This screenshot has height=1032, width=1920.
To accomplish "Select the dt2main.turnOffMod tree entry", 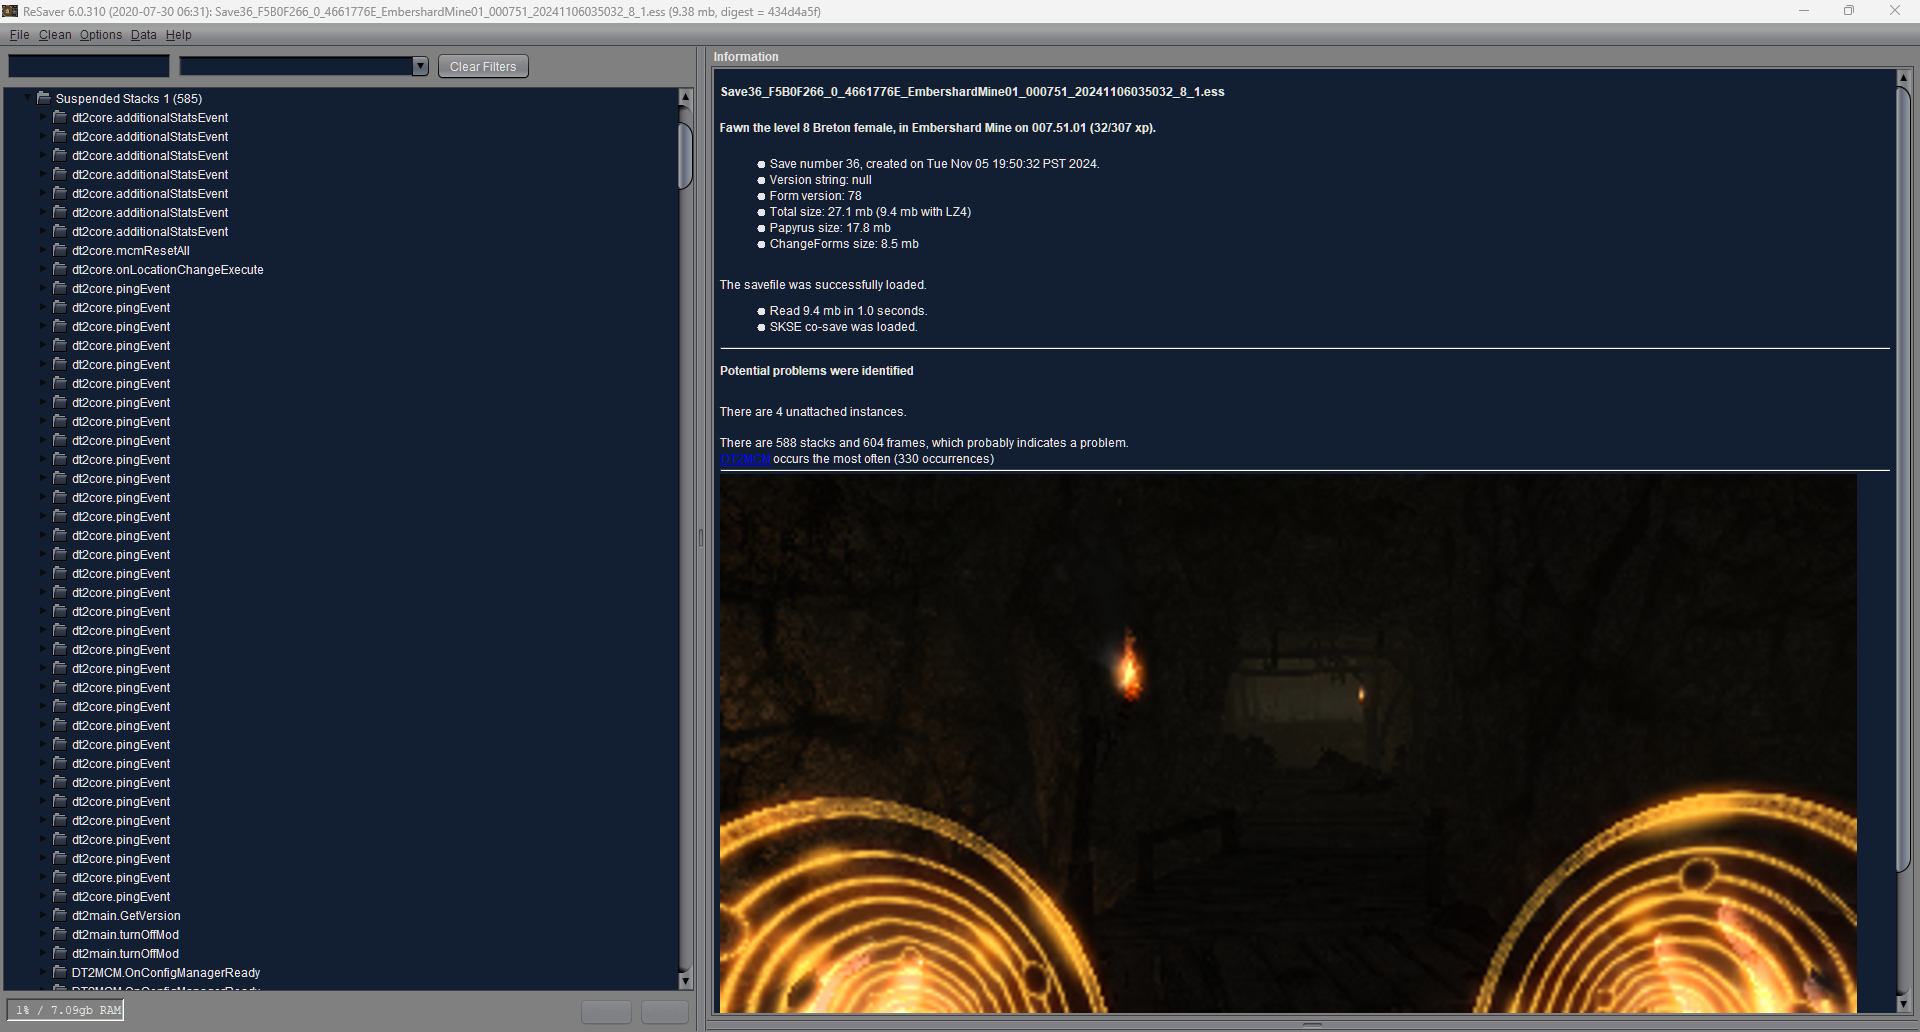I will pyautogui.click(x=125, y=934).
